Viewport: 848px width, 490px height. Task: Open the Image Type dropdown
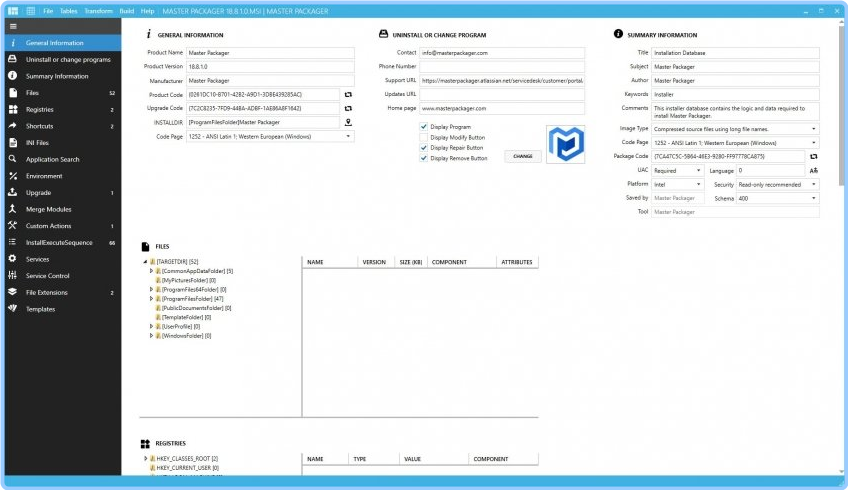pos(735,129)
